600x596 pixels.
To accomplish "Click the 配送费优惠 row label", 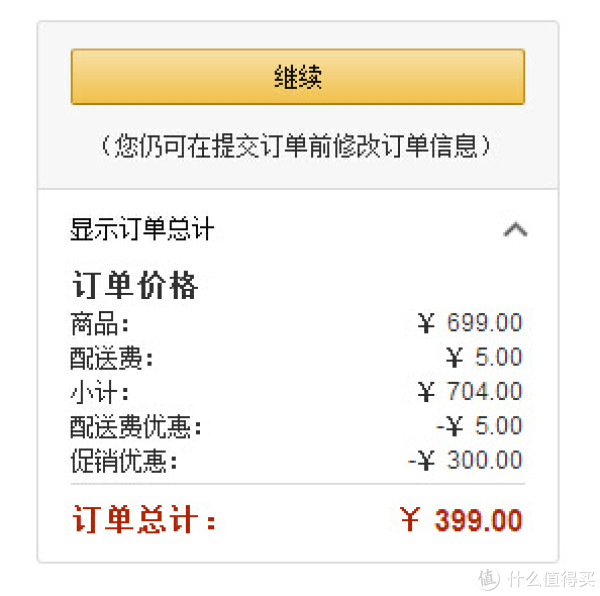I will point(135,427).
